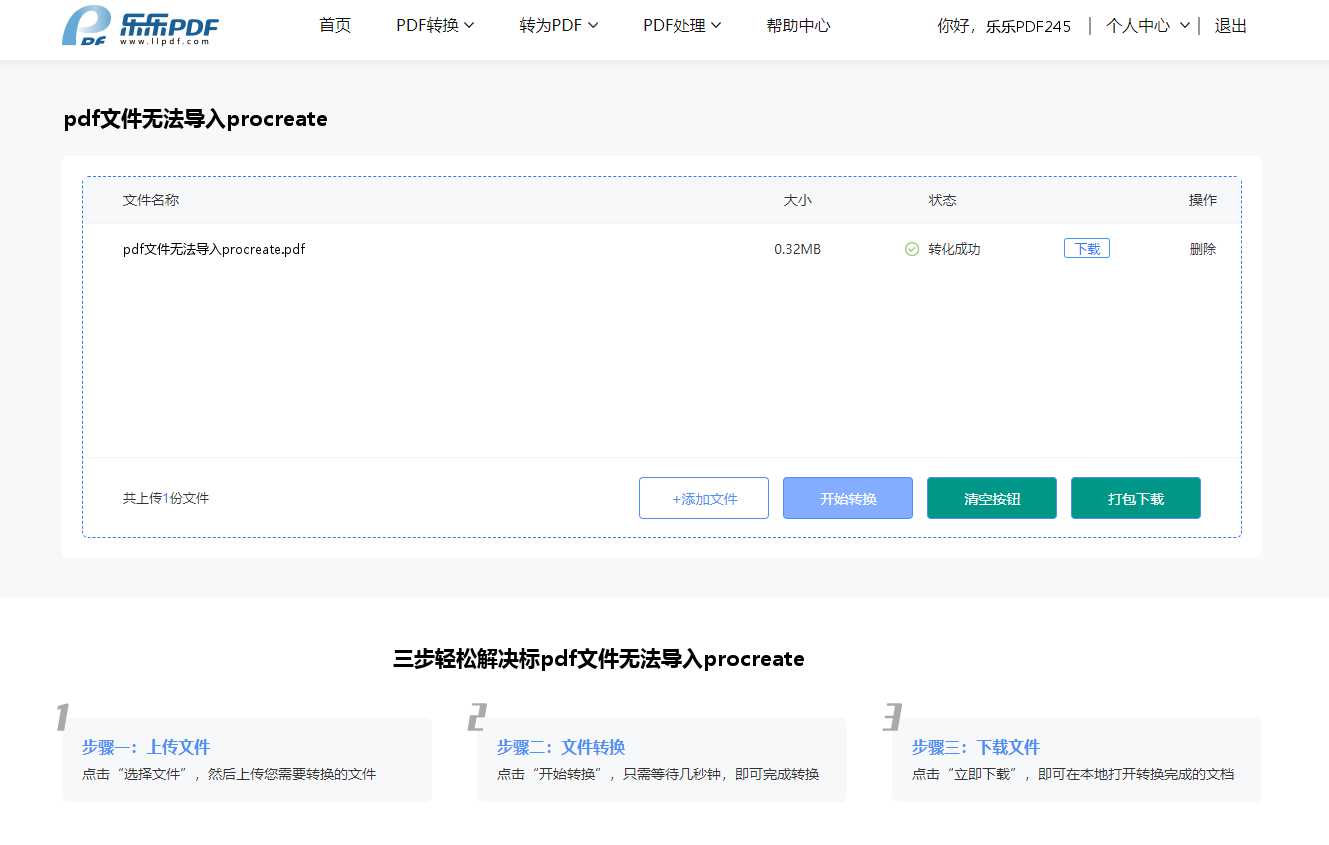Click the 步骤二：文件转换 step card
The image size is (1329, 845).
[x=662, y=760]
